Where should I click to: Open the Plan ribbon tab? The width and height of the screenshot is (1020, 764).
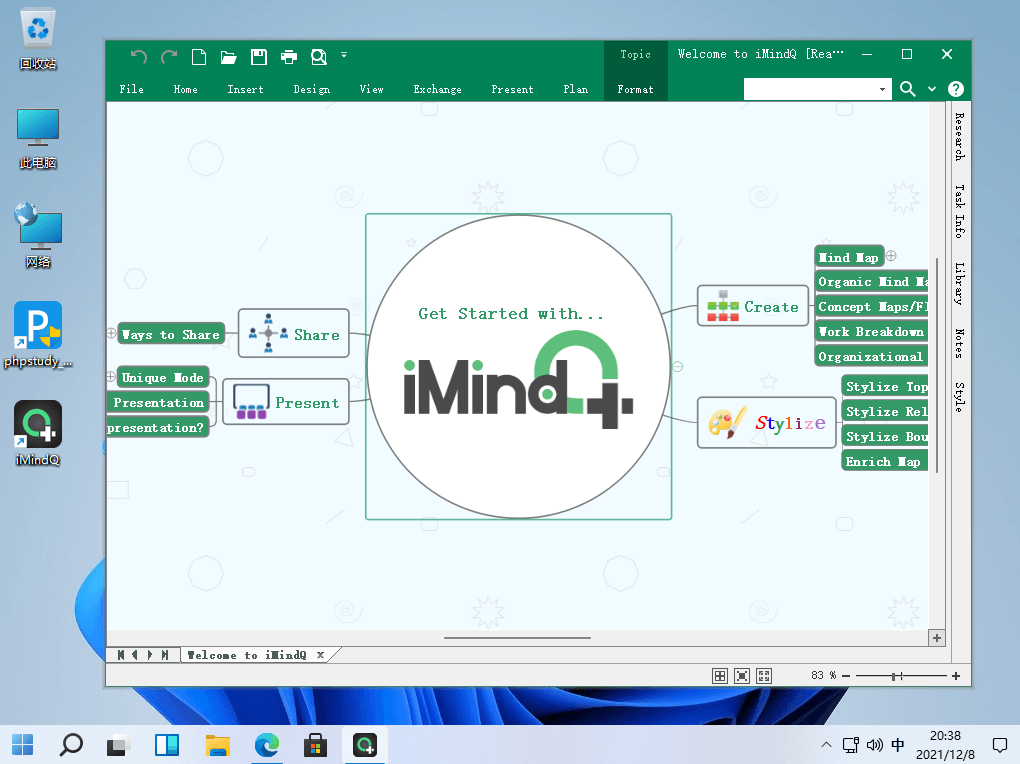pyautogui.click(x=576, y=89)
